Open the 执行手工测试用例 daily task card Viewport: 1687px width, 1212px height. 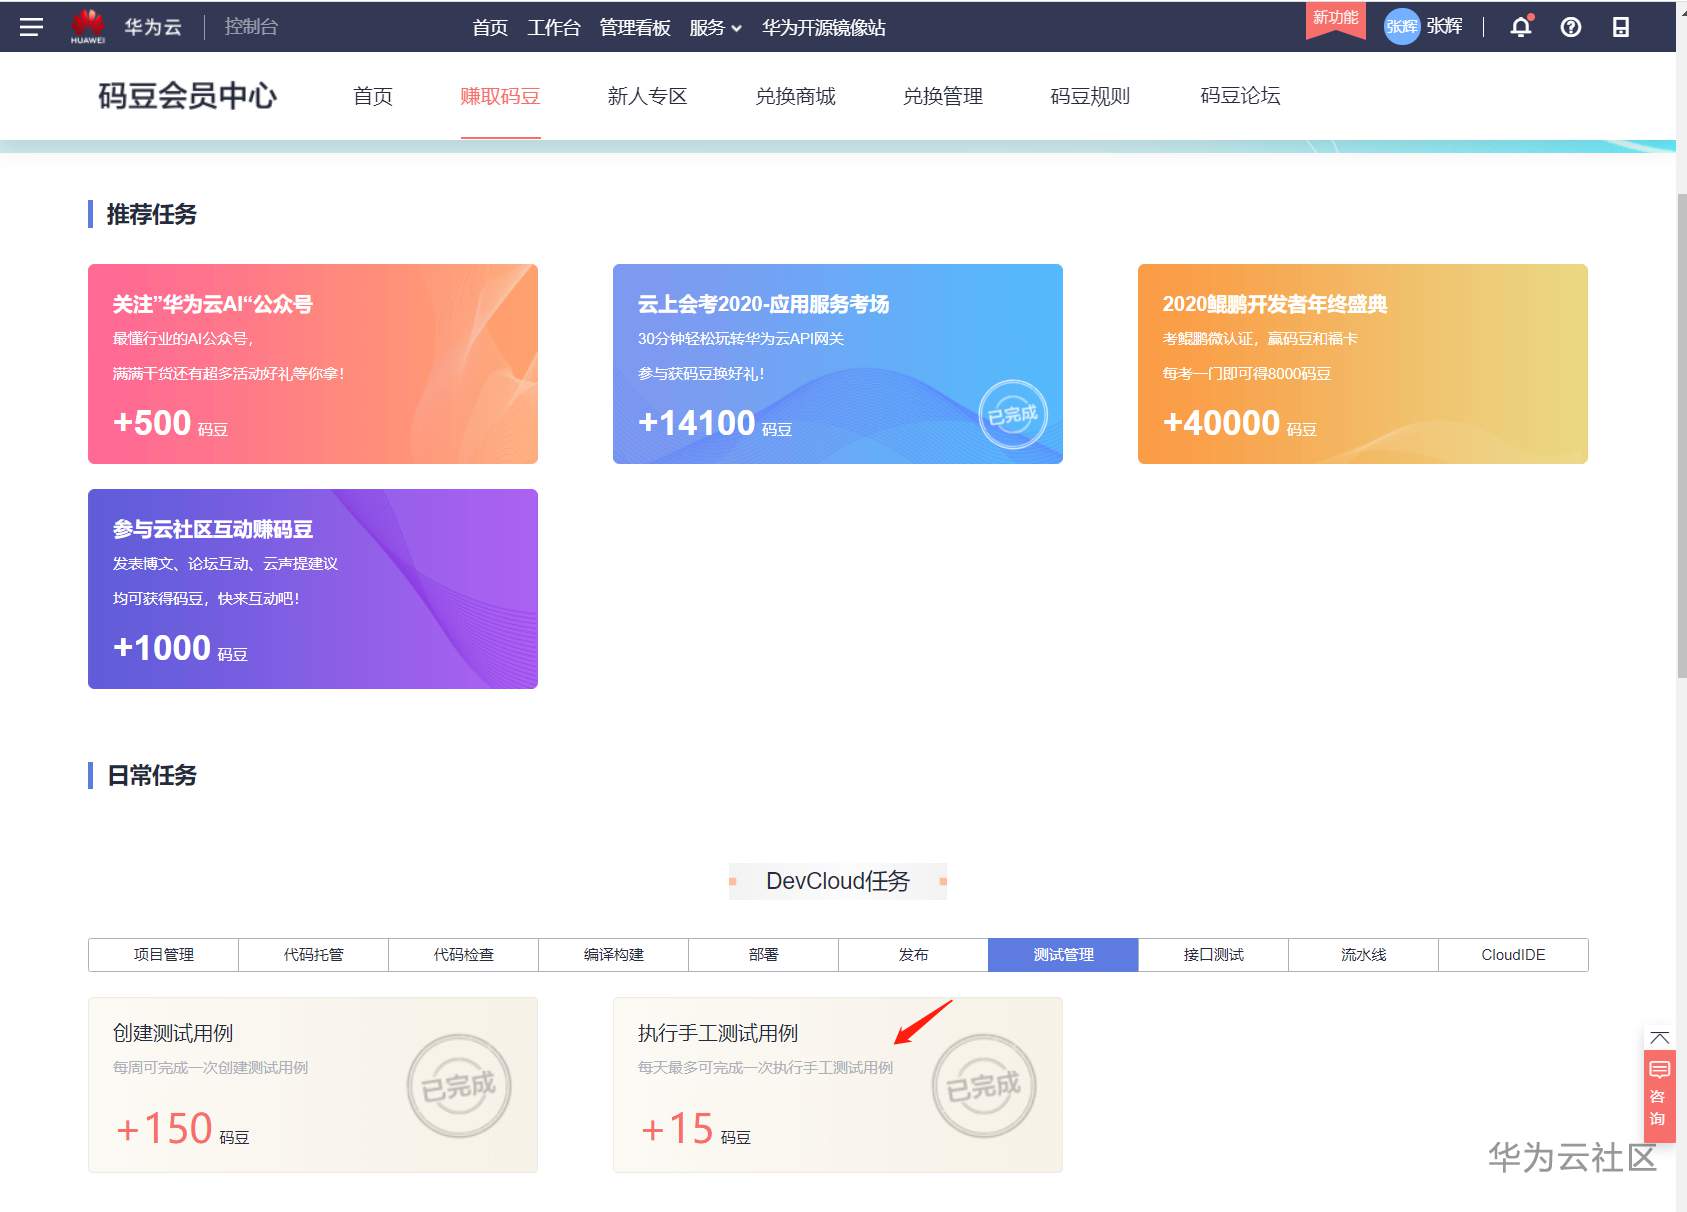(838, 1085)
